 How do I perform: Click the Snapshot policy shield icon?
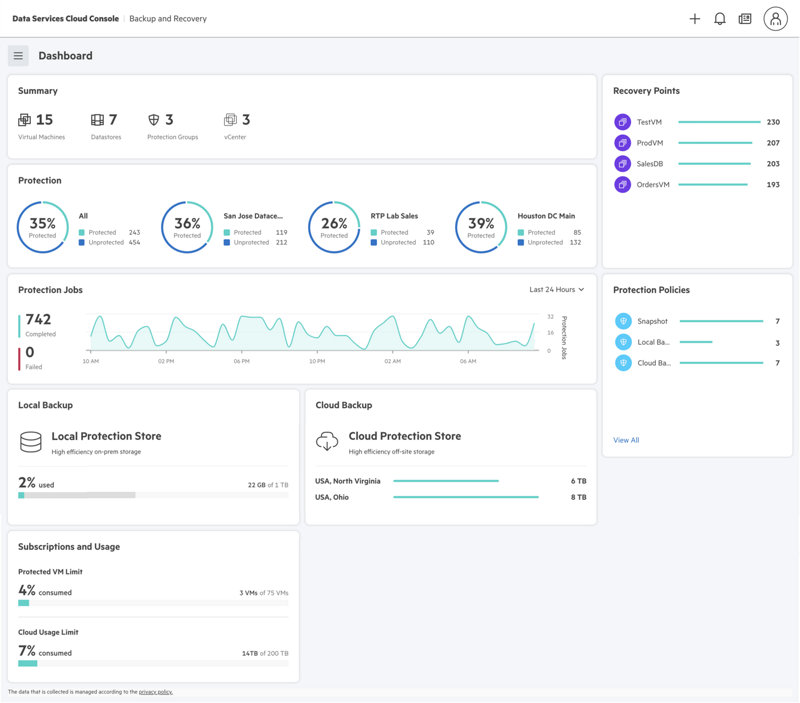click(x=622, y=320)
